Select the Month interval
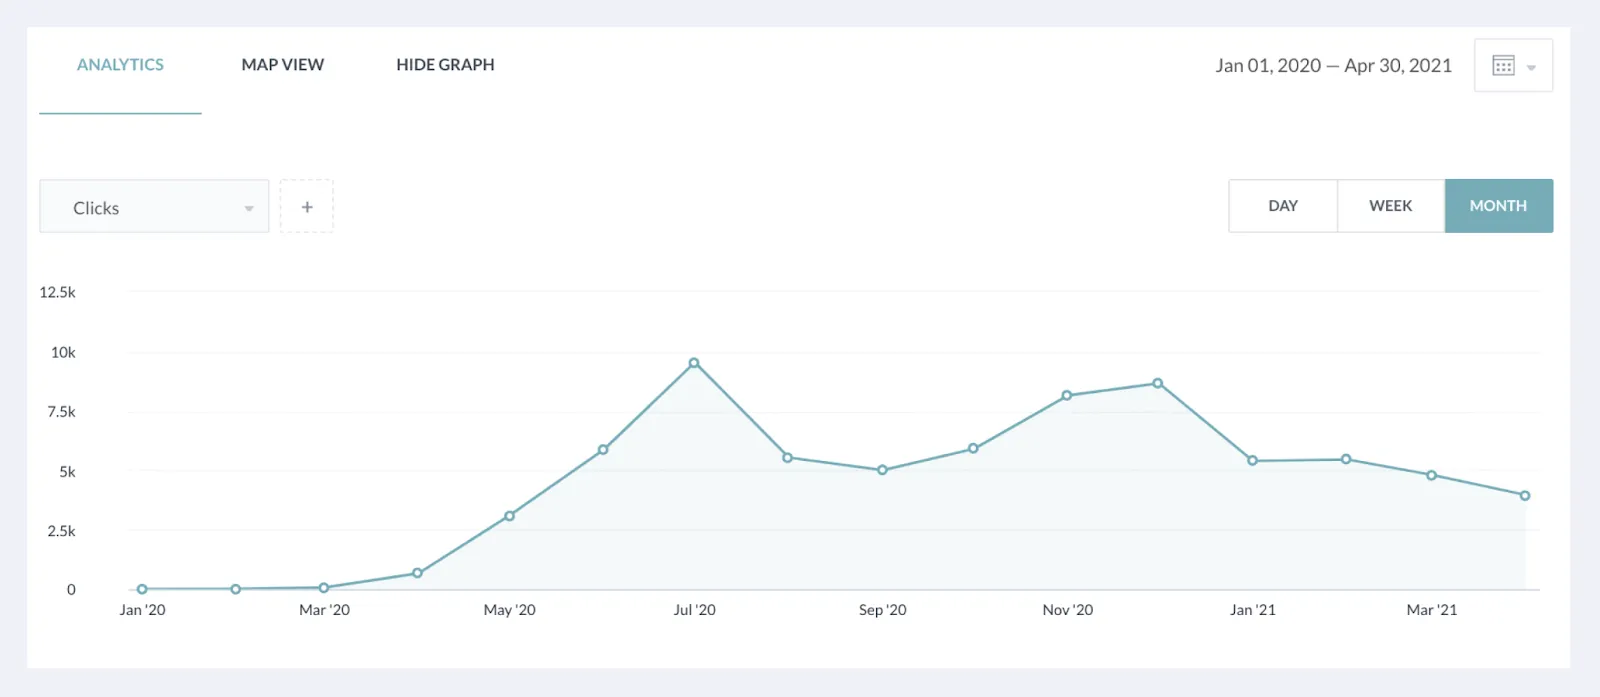 [x=1498, y=206]
